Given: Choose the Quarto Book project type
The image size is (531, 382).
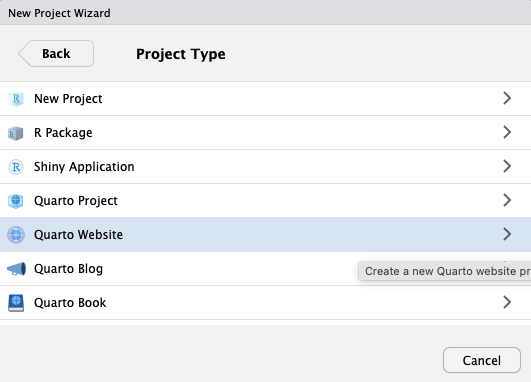Looking at the screenshot, I should click(266, 302).
